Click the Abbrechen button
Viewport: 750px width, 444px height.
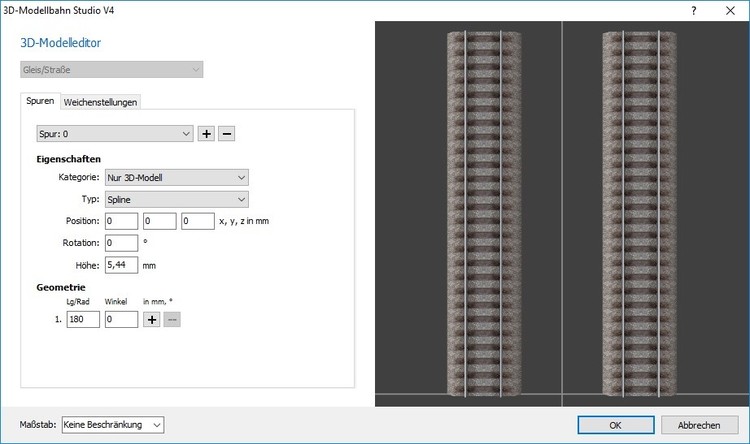pos(699,425)
